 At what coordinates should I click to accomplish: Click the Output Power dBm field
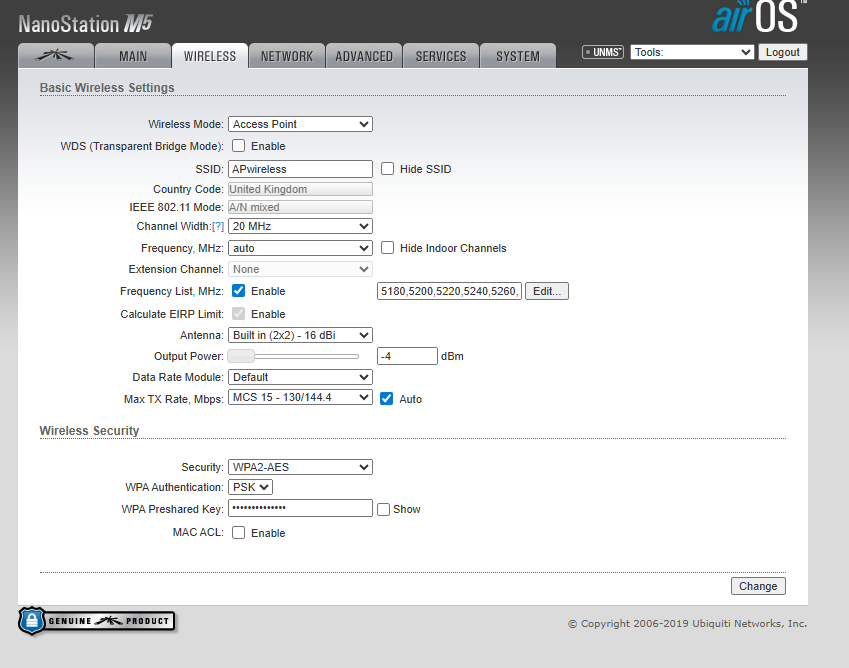(x=407, y=356)
